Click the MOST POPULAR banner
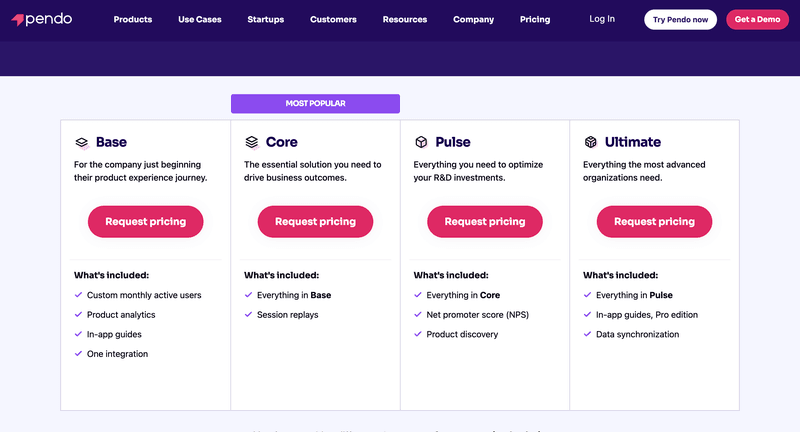The image size is (800, 432). point(315,104)
